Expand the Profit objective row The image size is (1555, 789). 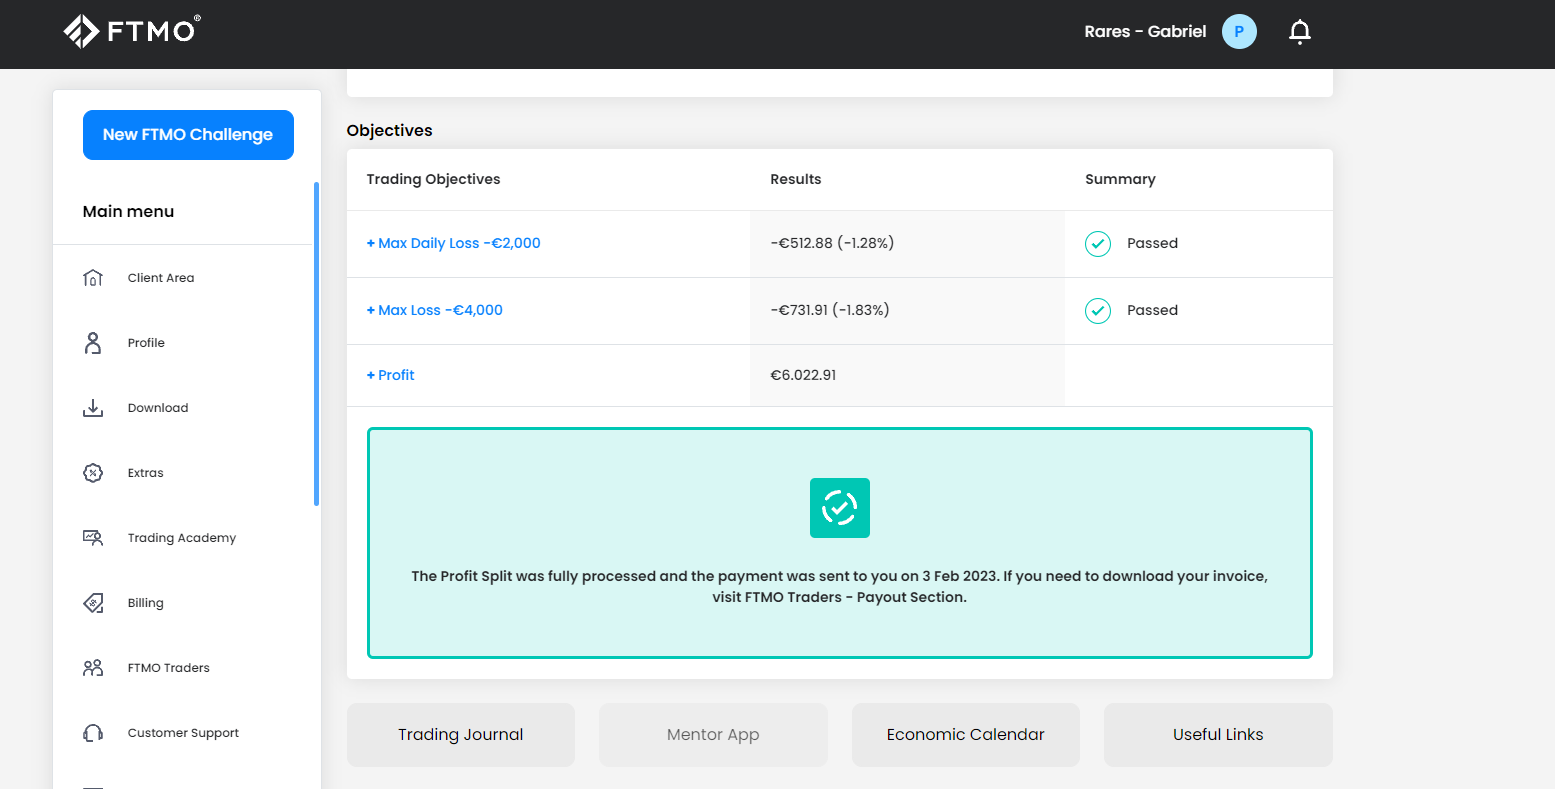click(390, 375)
